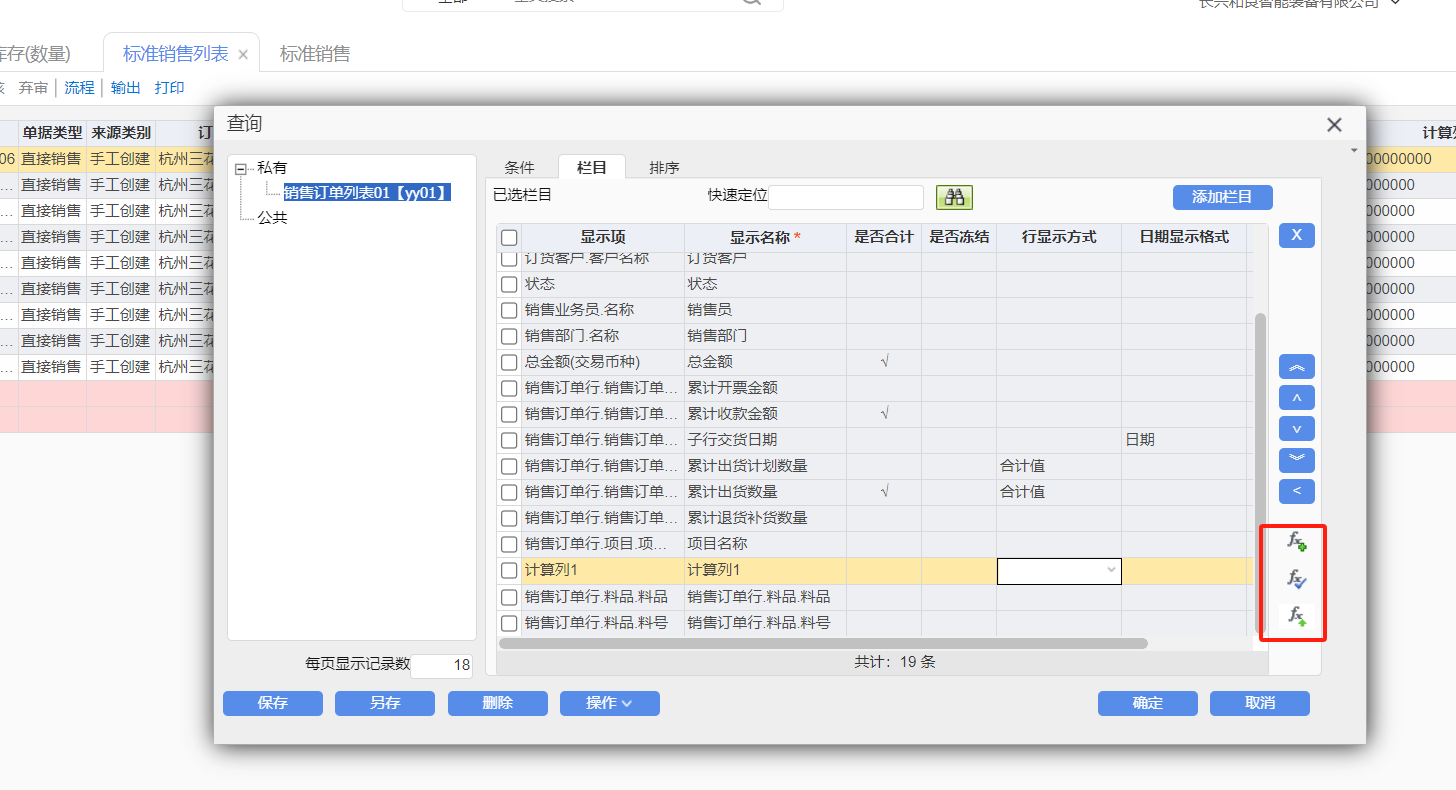This screenshot has height=790, width=1456.
Task: Check the box for the 状态 row
Action: click(509, 284)
